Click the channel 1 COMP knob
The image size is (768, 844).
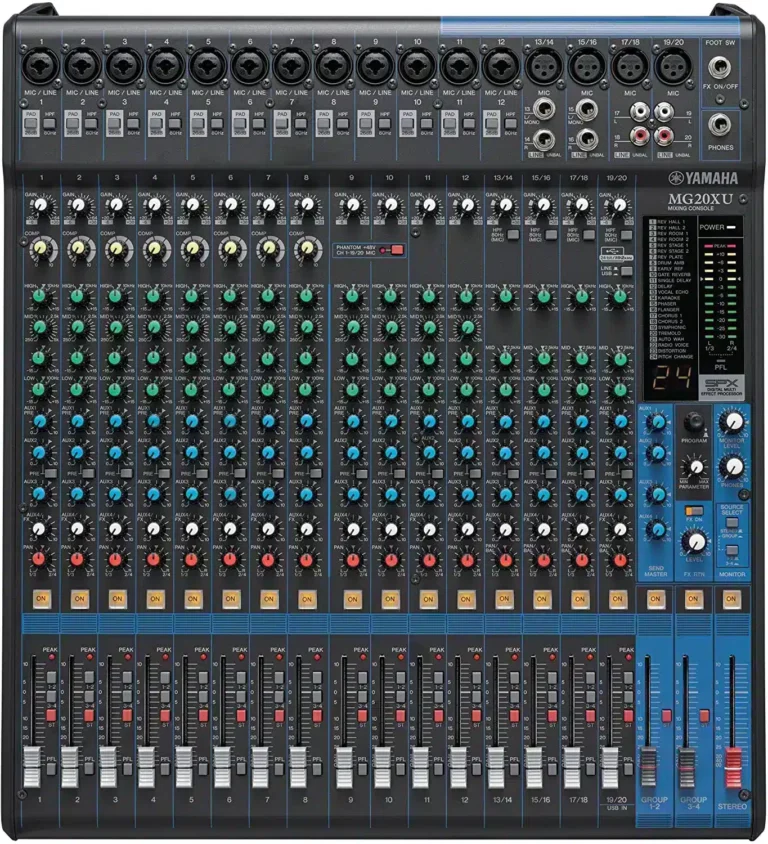click(x=40, y=249)
